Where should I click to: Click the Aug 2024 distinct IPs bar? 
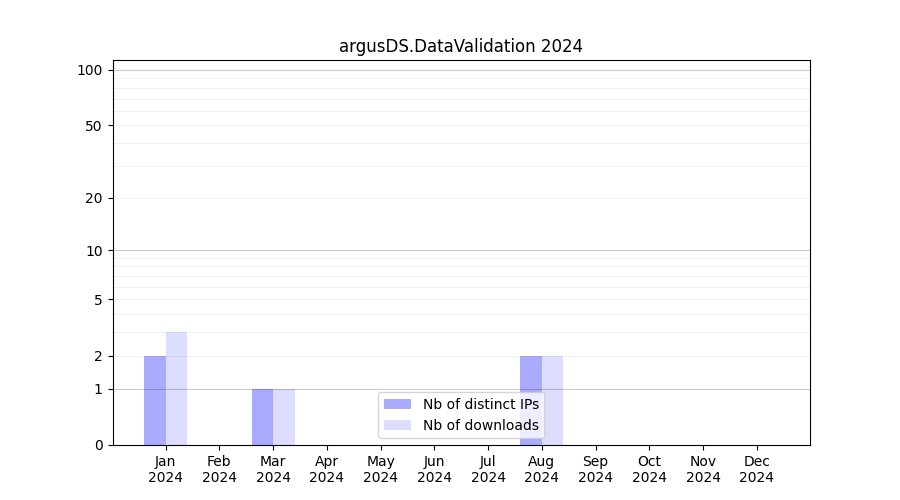coord(531,400)
